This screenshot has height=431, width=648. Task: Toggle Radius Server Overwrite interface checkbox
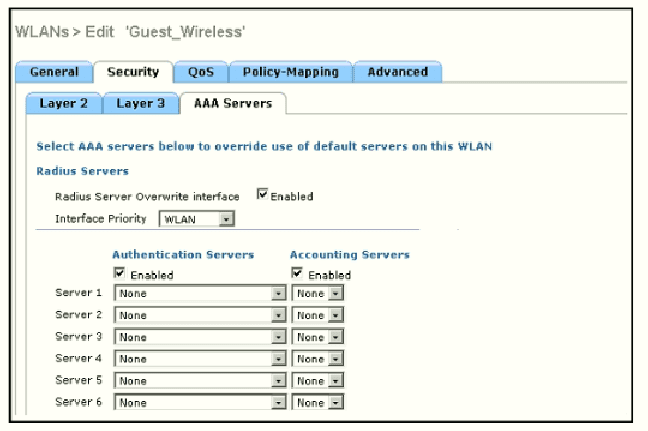click(x=263, y=195)
